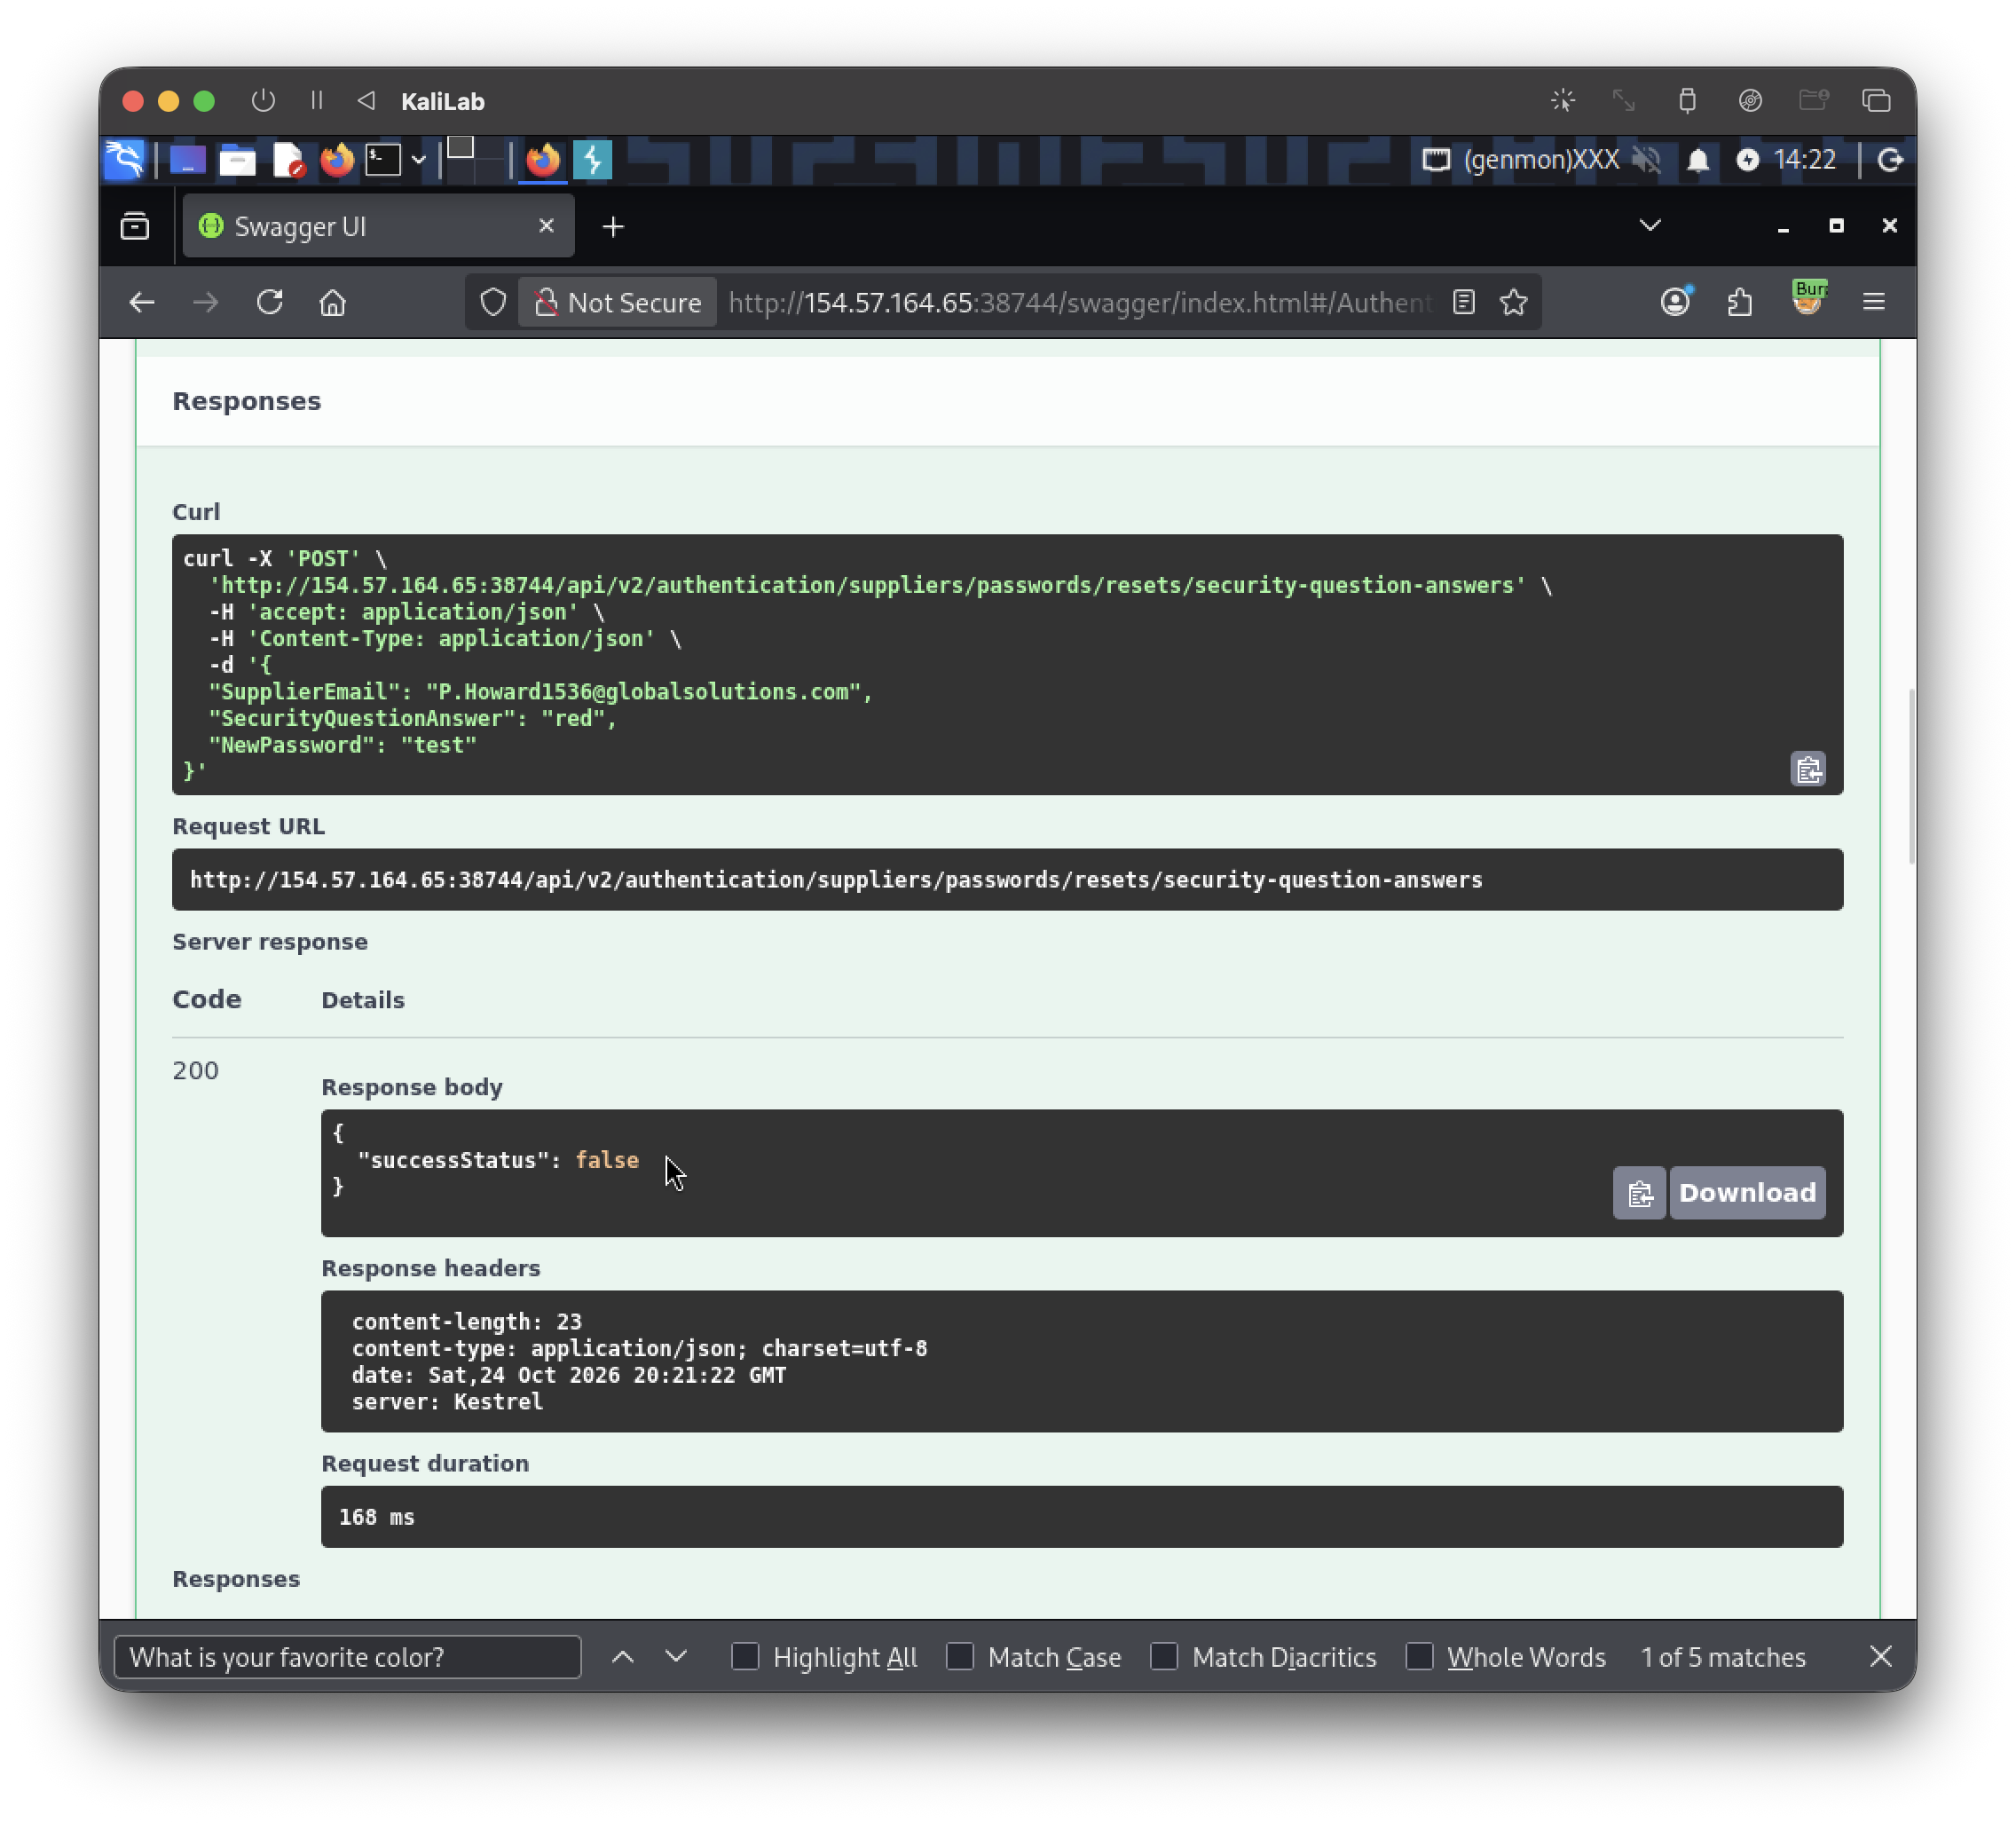Select the Swagger UI tab
The width and height of the screenshot is (2016, 1823).
coord(378,226)
